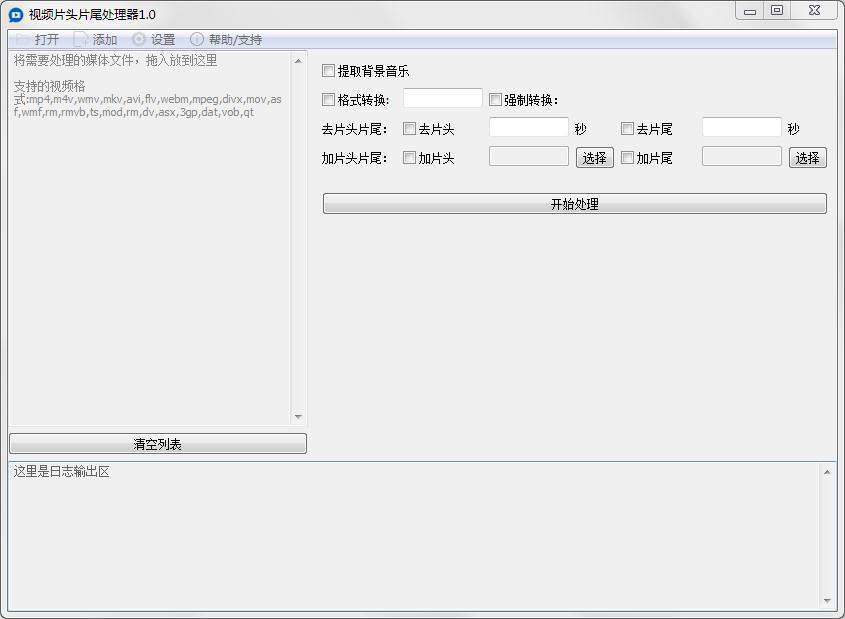Image resolution: width=845 pixels, height=619 pixels.
Task: Enable the 提取背景音乐 checkbox
Action: click(x=328, y=71)
